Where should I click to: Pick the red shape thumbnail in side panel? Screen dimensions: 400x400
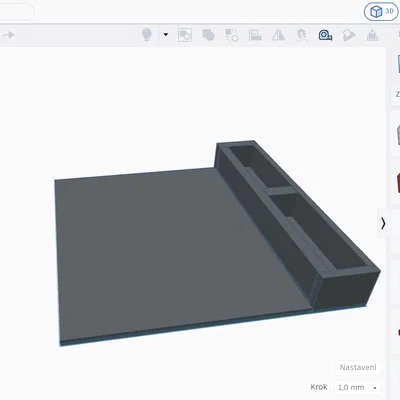click(x=398, y=182)
